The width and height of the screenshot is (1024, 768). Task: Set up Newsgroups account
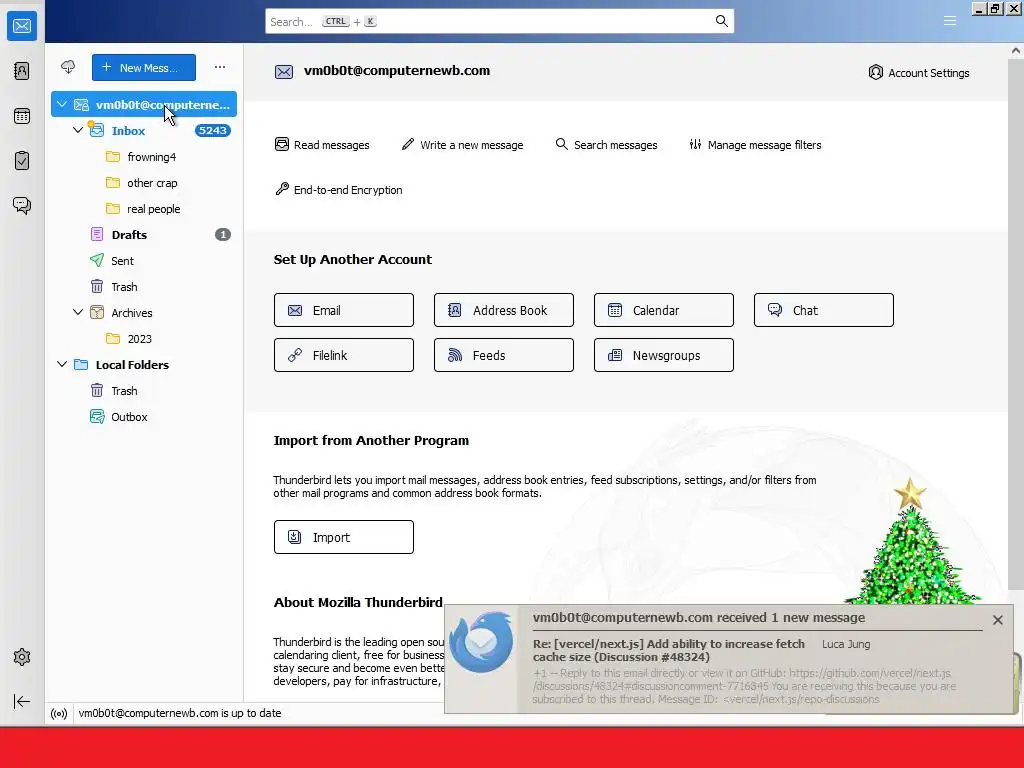point(664,355)
